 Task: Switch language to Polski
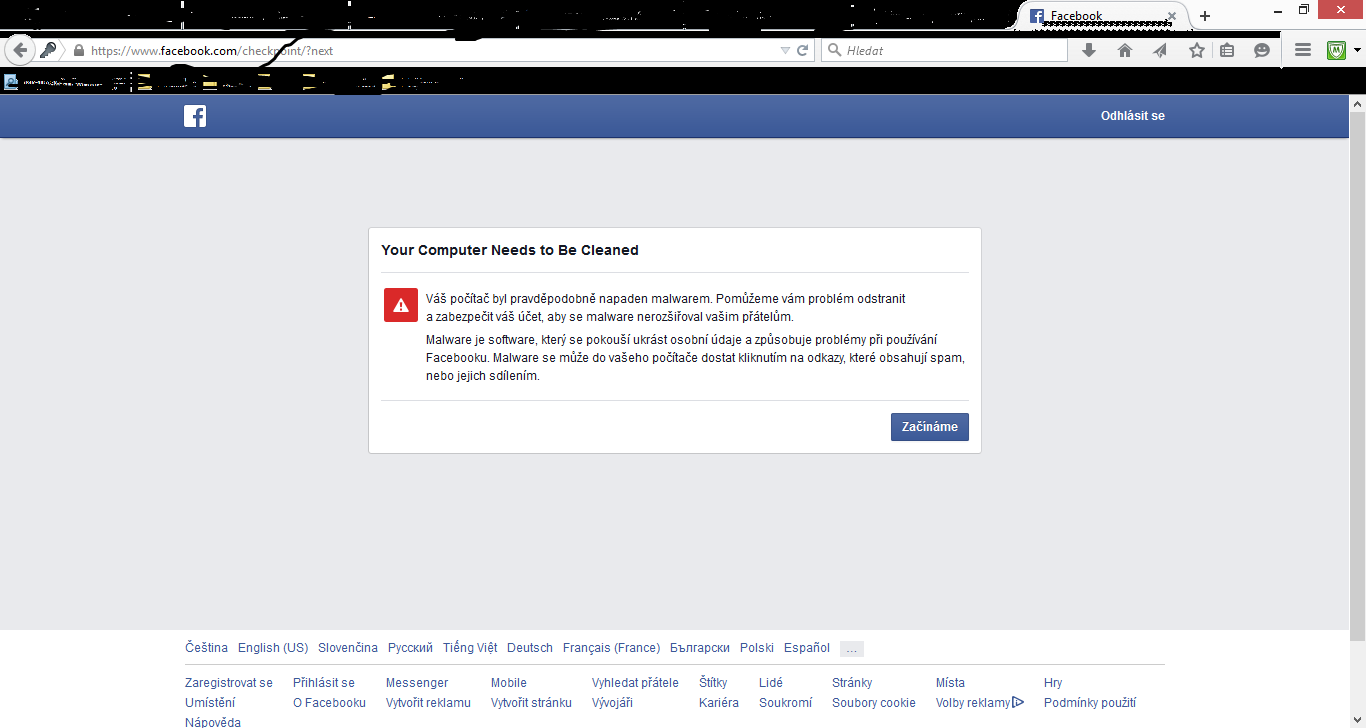tap(757, 648)
